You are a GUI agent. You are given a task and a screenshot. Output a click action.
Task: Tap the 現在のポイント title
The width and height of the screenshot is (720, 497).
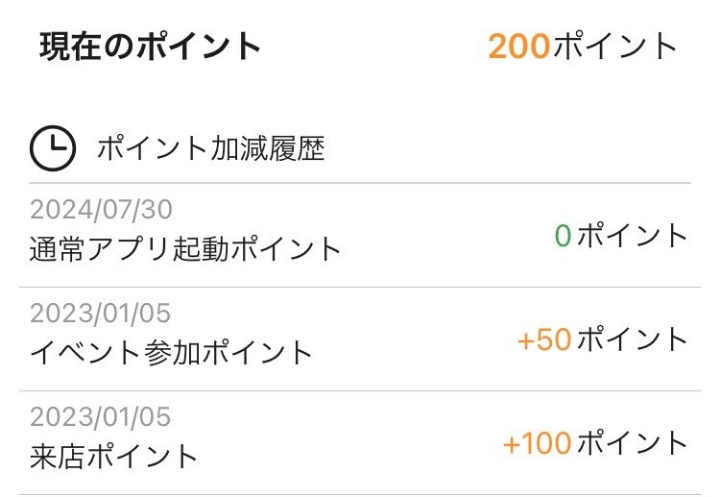[150, 47]
